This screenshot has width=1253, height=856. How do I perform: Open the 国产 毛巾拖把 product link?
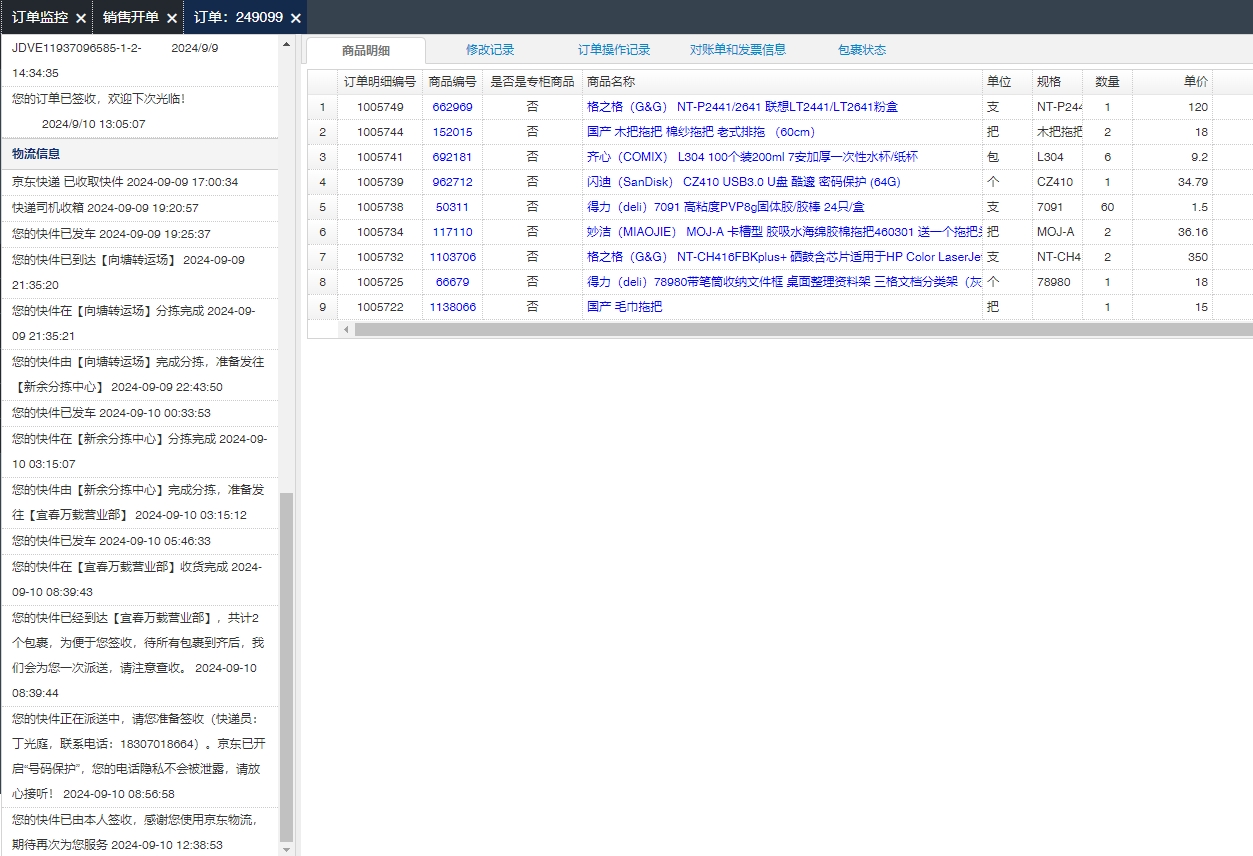(624, 307)
